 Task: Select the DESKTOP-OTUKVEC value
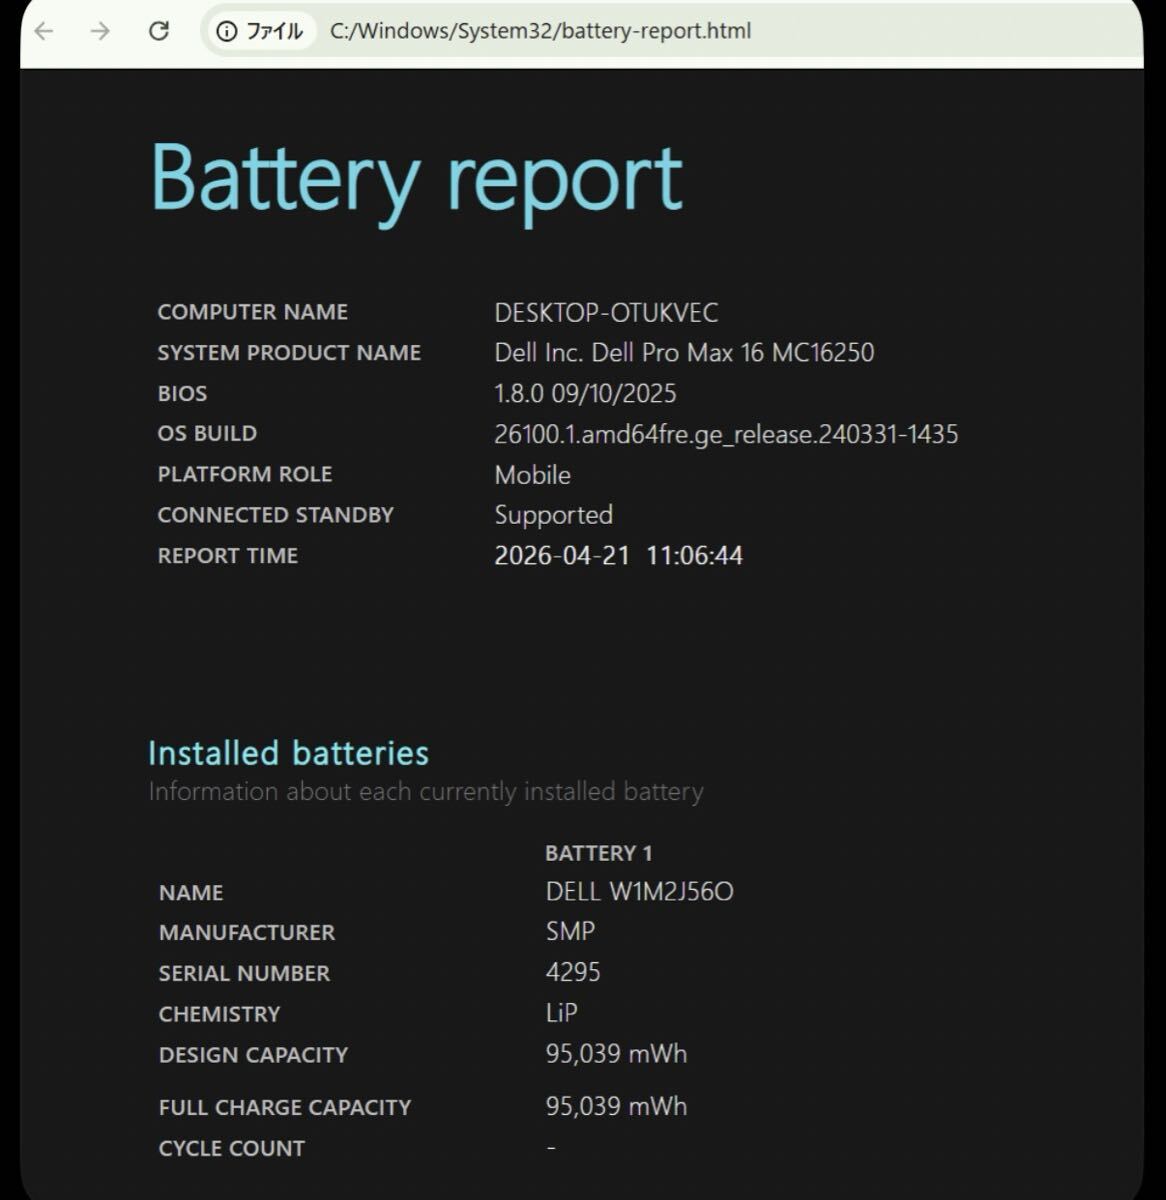606,313
